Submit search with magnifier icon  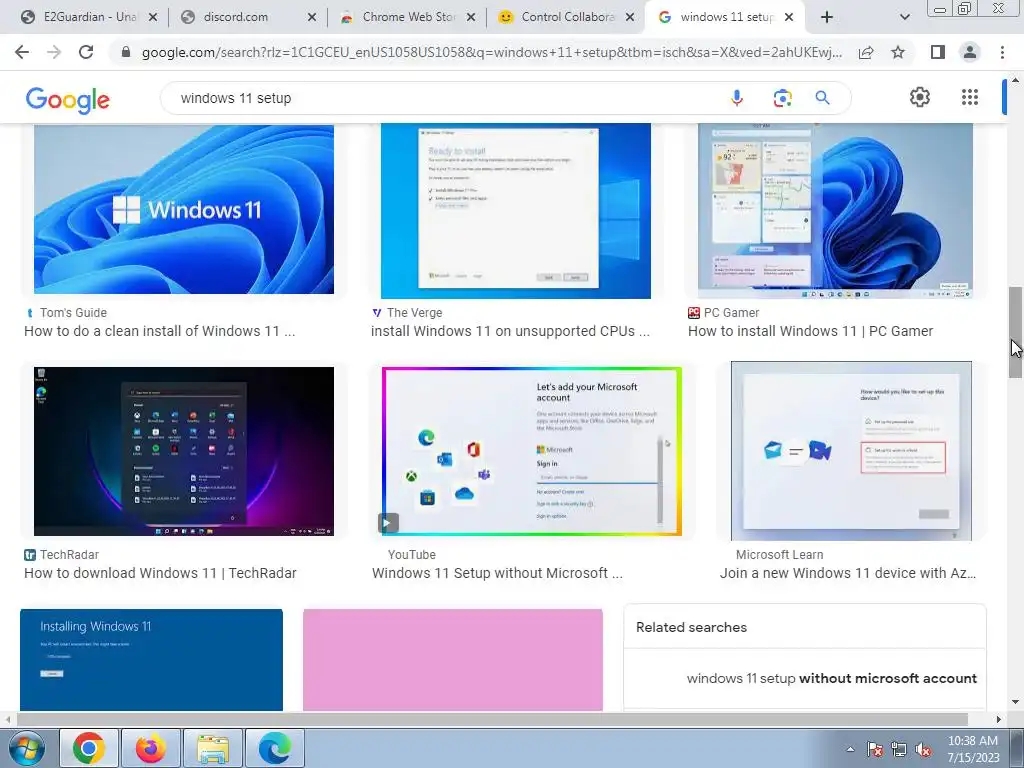click(x=822, y=98)
